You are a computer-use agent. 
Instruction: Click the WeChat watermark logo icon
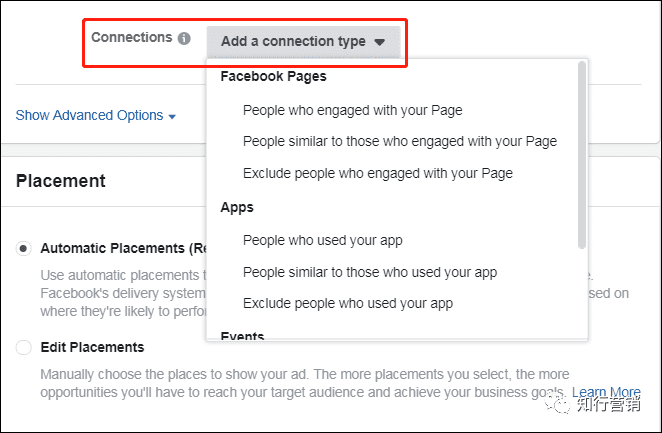coord(559,404)
